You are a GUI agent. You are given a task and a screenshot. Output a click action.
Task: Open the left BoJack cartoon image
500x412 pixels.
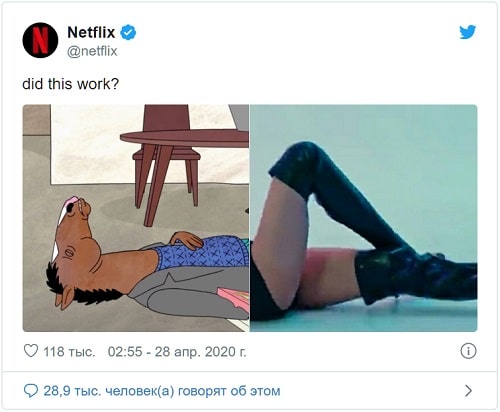coord(136,218)
